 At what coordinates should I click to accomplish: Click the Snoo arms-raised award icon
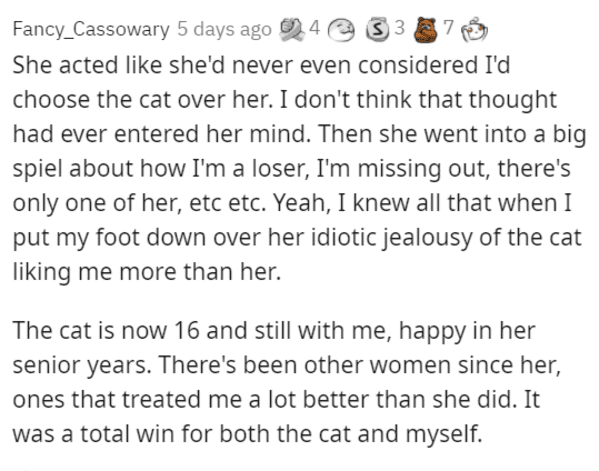pos(474,29)
